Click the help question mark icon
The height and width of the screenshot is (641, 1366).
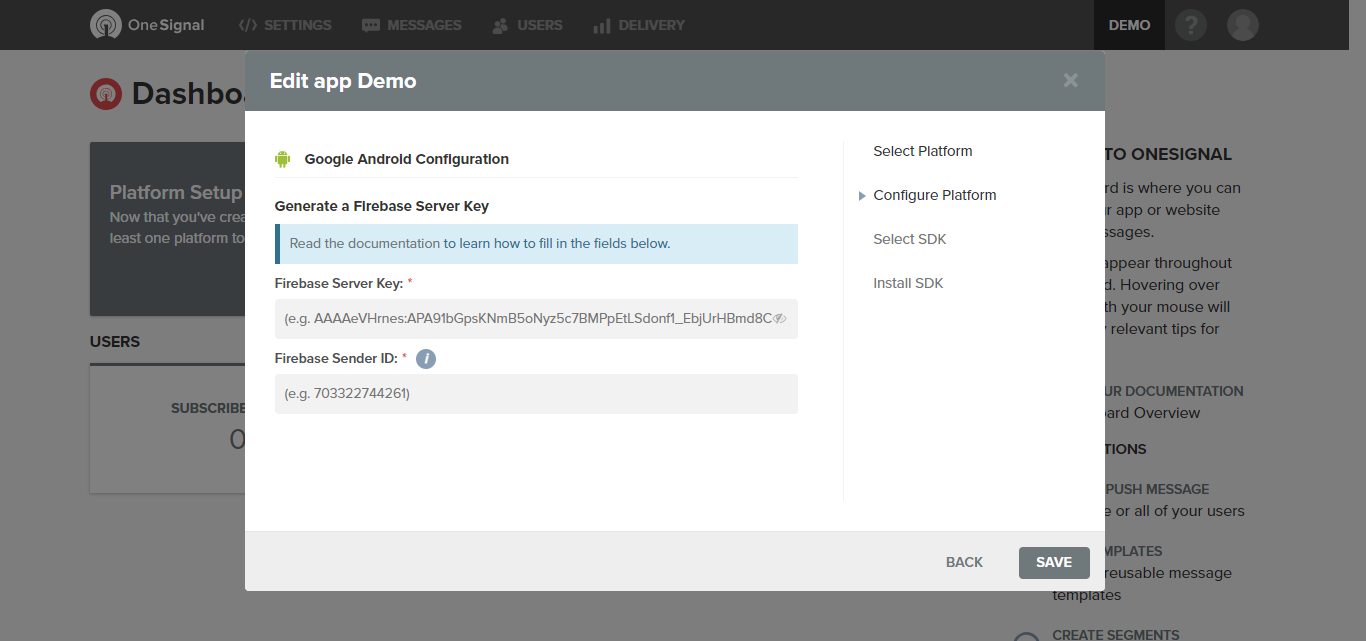pos(1191,25)
